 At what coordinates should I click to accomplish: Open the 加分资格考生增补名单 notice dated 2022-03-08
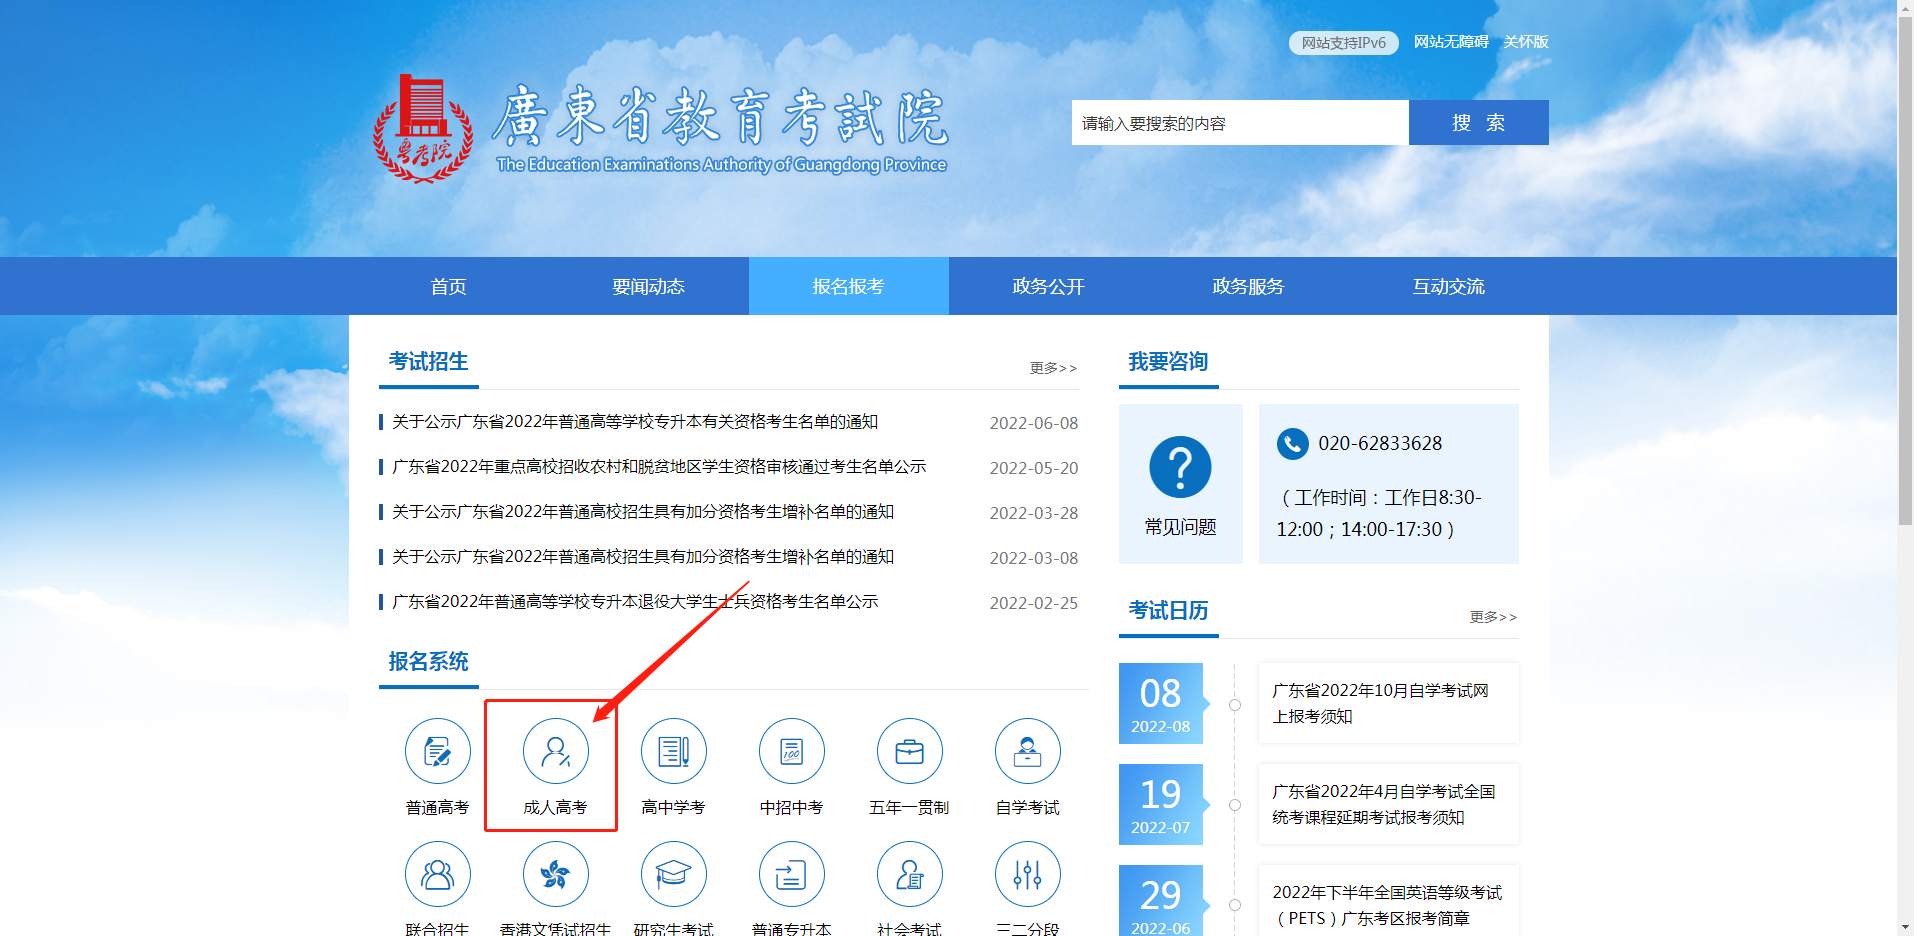(643, 557)
